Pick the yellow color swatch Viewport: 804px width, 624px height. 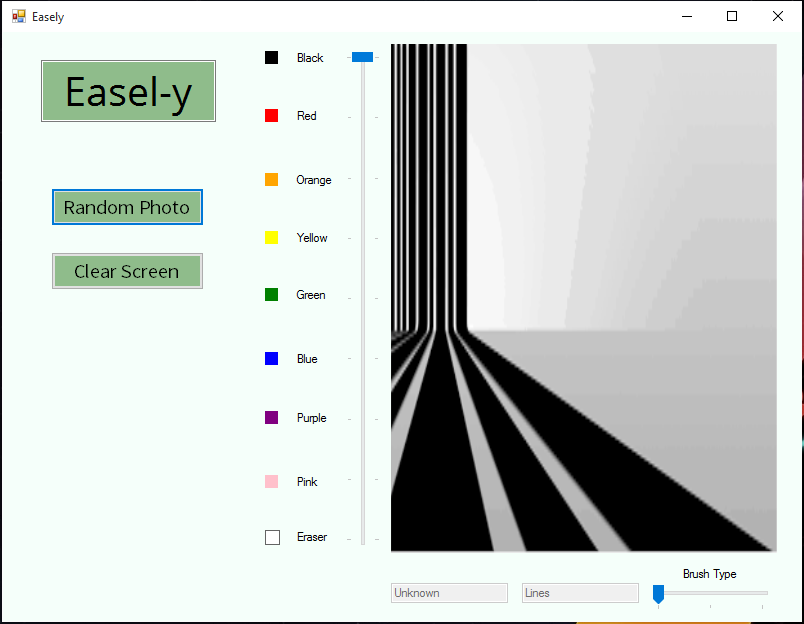(271, 237)
